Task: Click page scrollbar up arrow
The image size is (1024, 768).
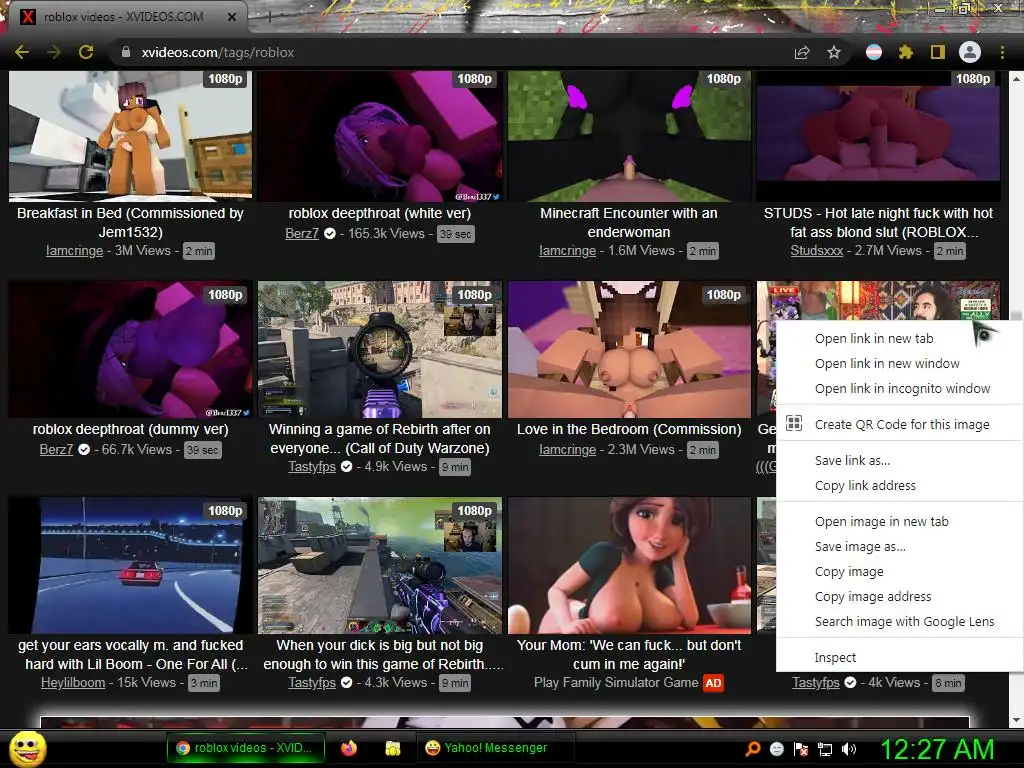Action: point(1016,78)
